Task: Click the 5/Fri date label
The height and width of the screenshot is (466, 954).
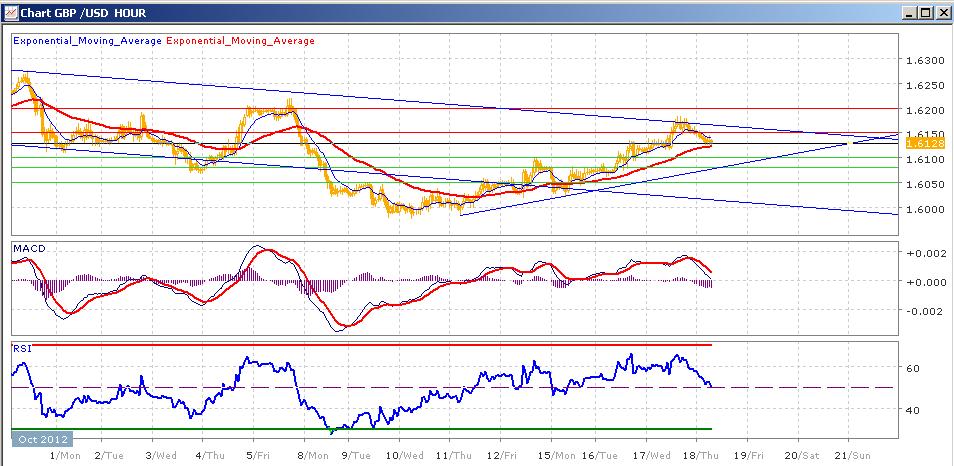Action: click(x=258, y=454)
